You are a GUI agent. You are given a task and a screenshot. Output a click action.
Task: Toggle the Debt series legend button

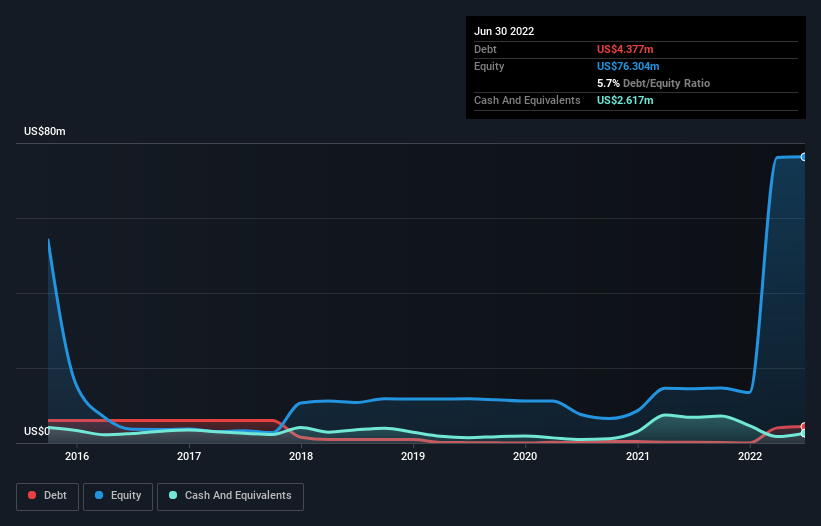(48, 496)
